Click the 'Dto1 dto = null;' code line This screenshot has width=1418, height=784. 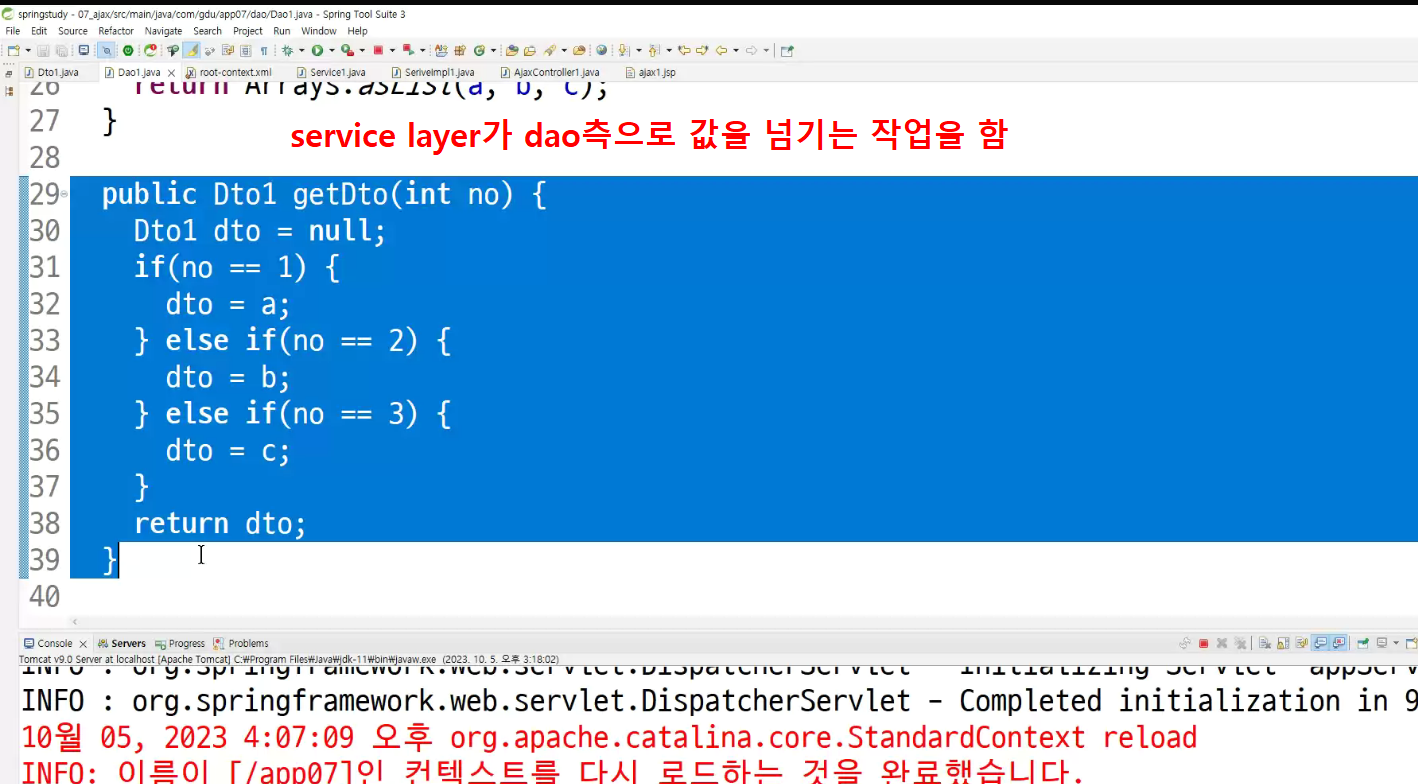[260, 231]
